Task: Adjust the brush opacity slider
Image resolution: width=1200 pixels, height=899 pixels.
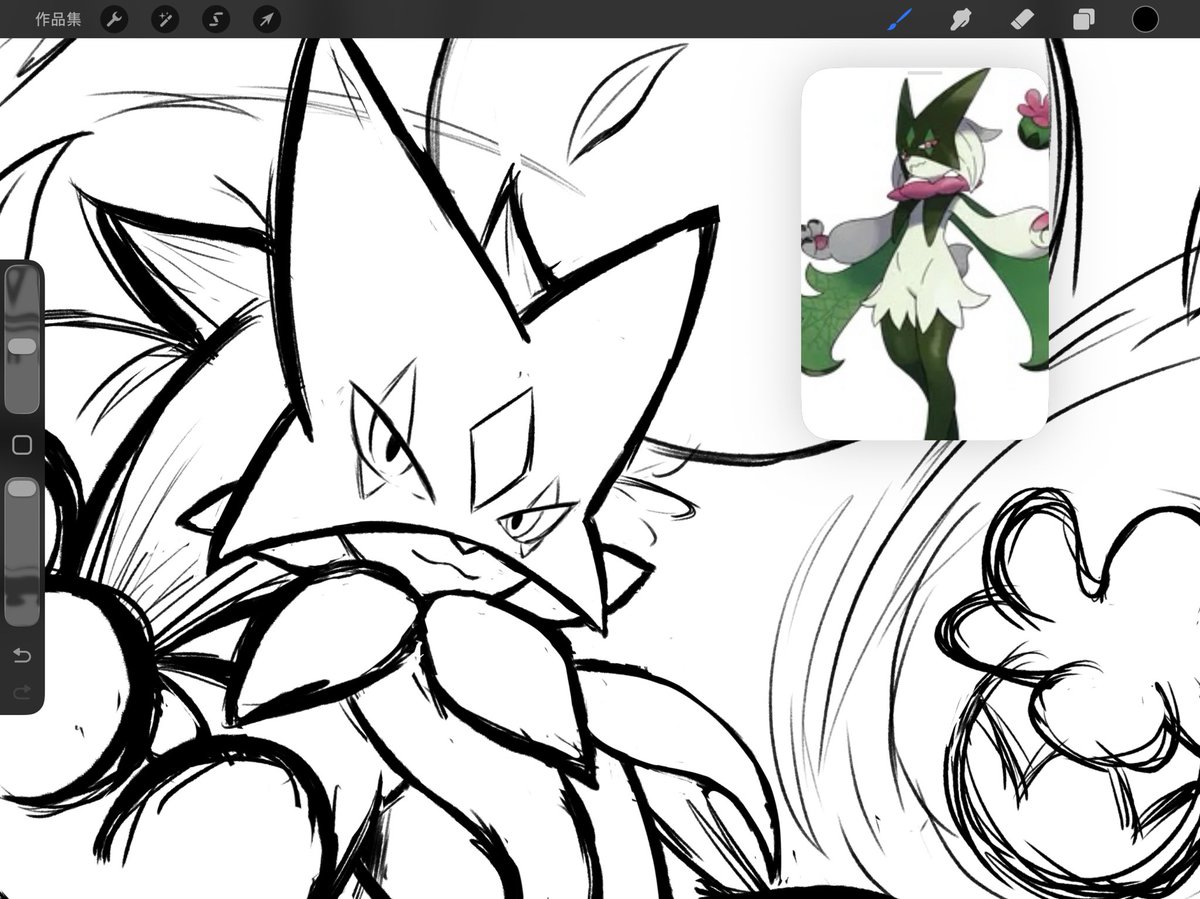Action: pos(22,550)
